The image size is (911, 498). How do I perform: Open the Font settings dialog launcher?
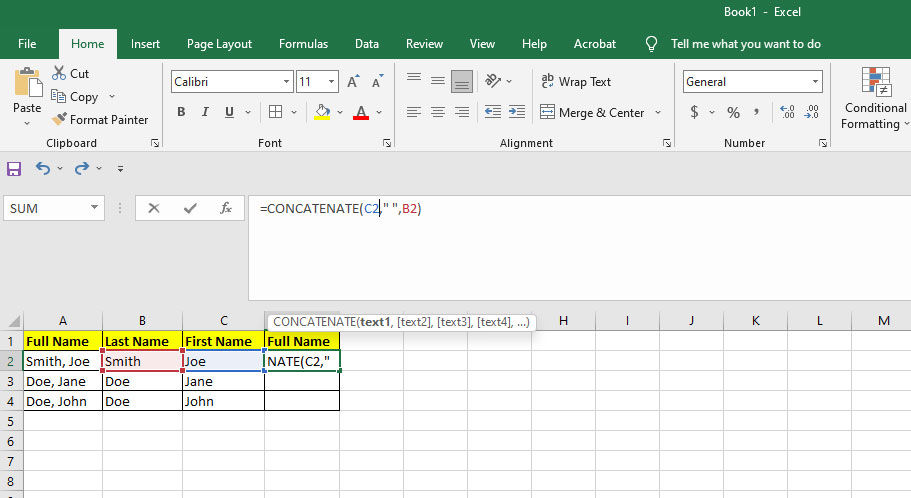pyautogui.click(x=387, y=143)
